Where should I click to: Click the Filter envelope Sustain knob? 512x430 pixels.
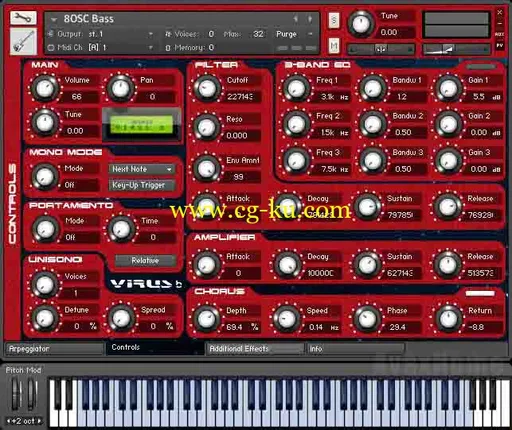[367, 207]
